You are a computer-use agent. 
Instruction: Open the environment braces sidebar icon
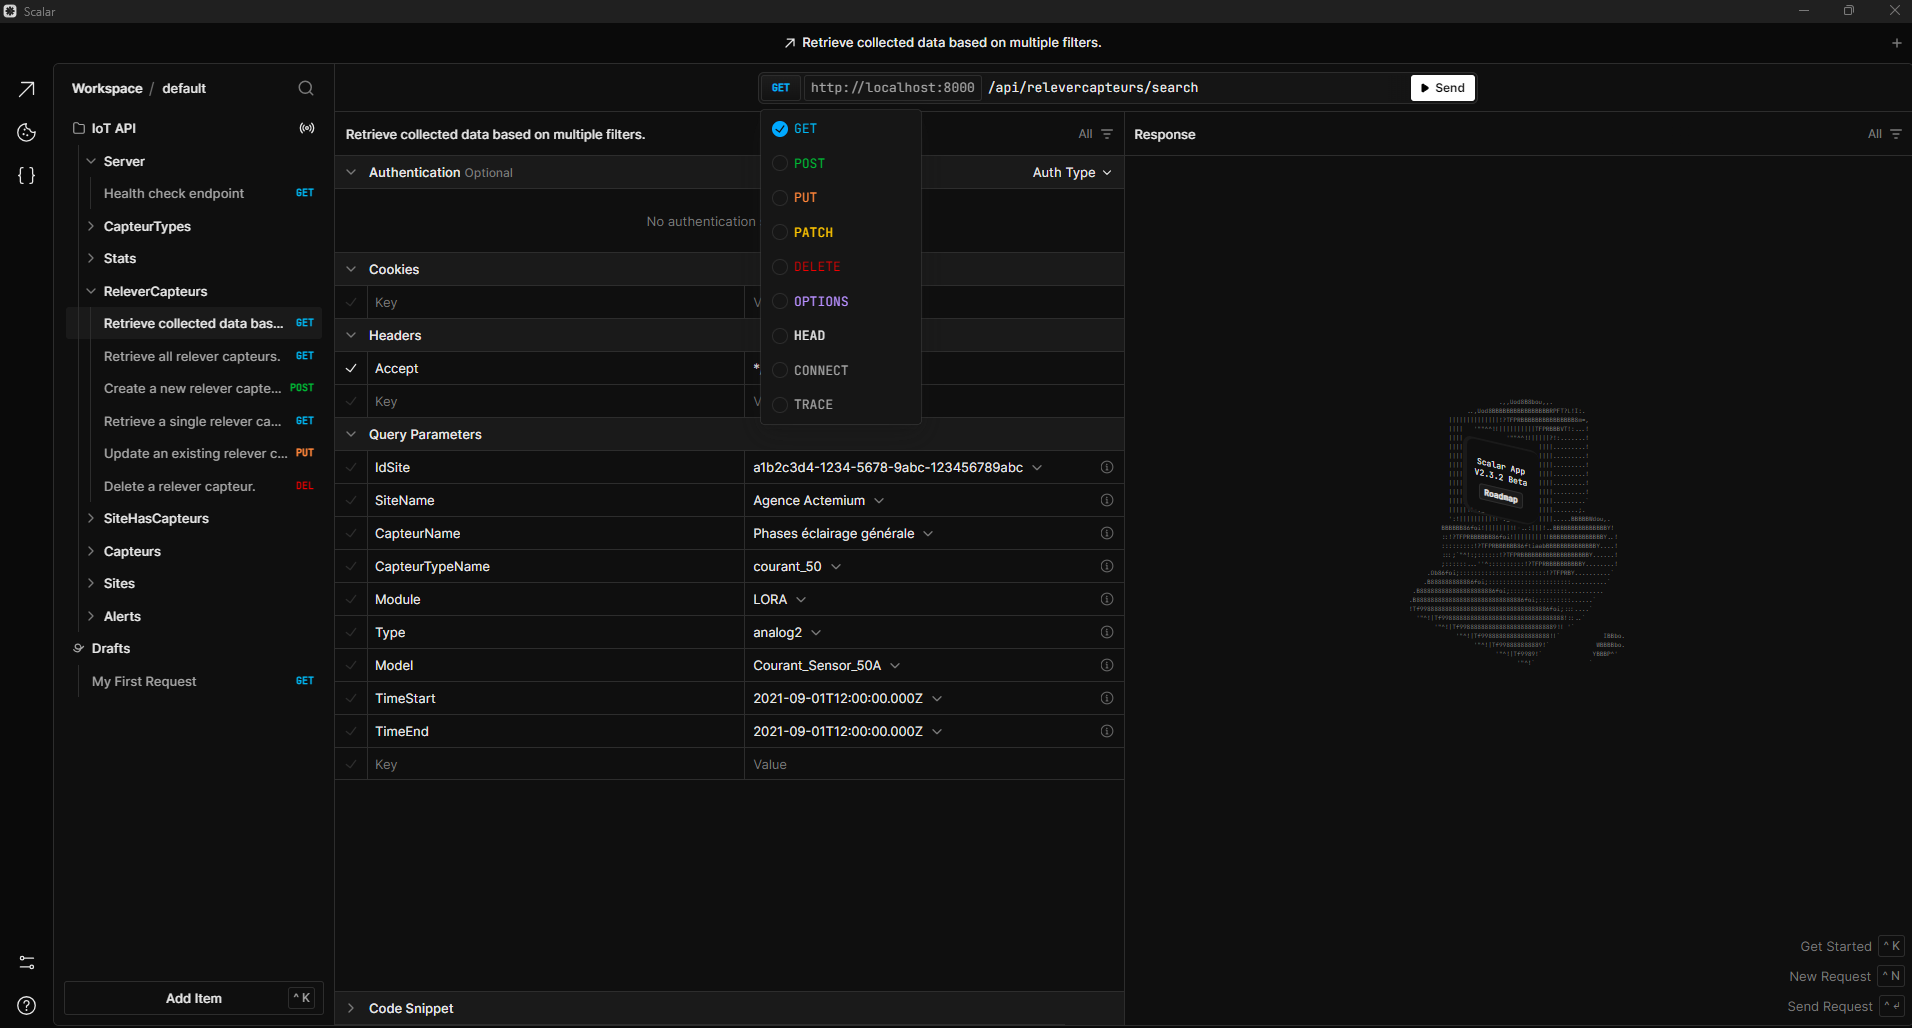tap(27, 175)
